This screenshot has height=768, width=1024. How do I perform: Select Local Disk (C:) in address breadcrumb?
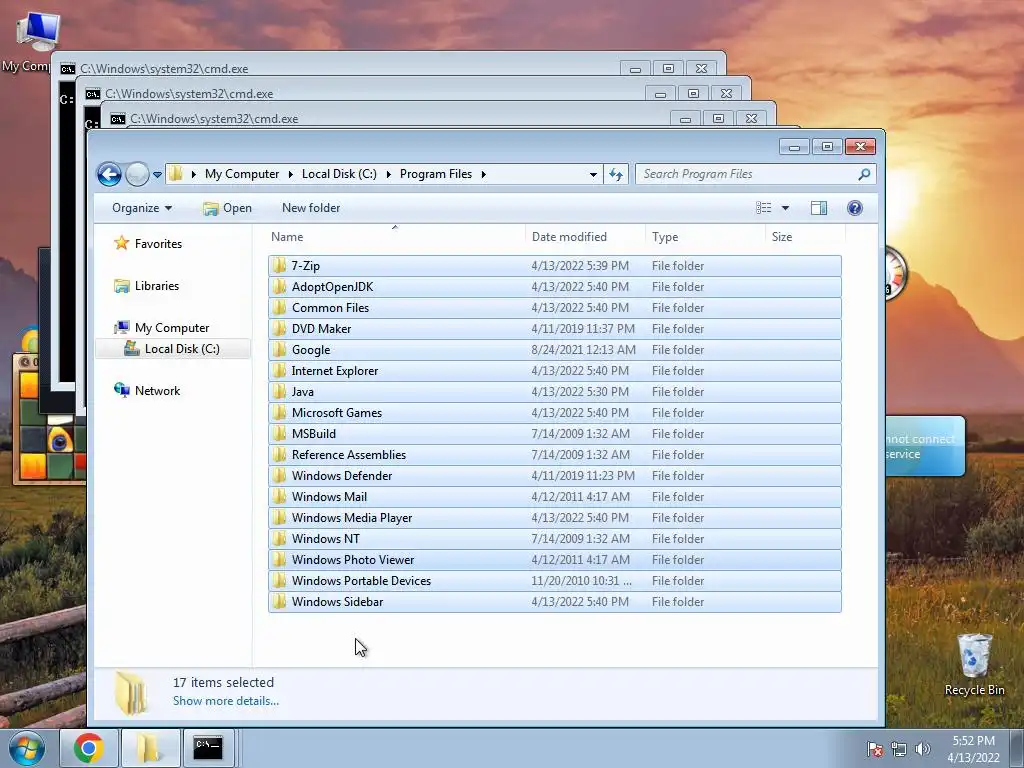point(339,174)
